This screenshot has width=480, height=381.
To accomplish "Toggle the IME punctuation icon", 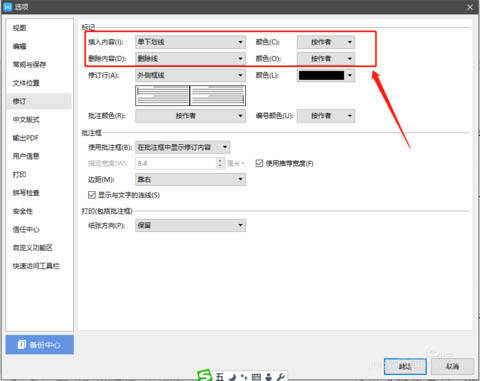I will (x=244, y=377).
